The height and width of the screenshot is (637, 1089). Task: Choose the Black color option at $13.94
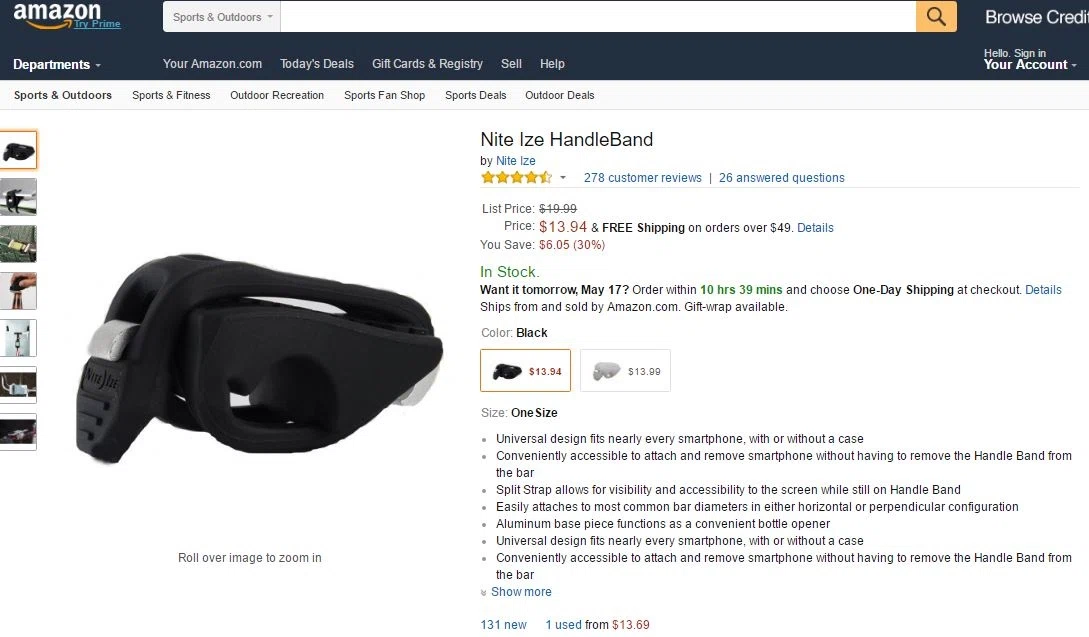tap(526, 371)
